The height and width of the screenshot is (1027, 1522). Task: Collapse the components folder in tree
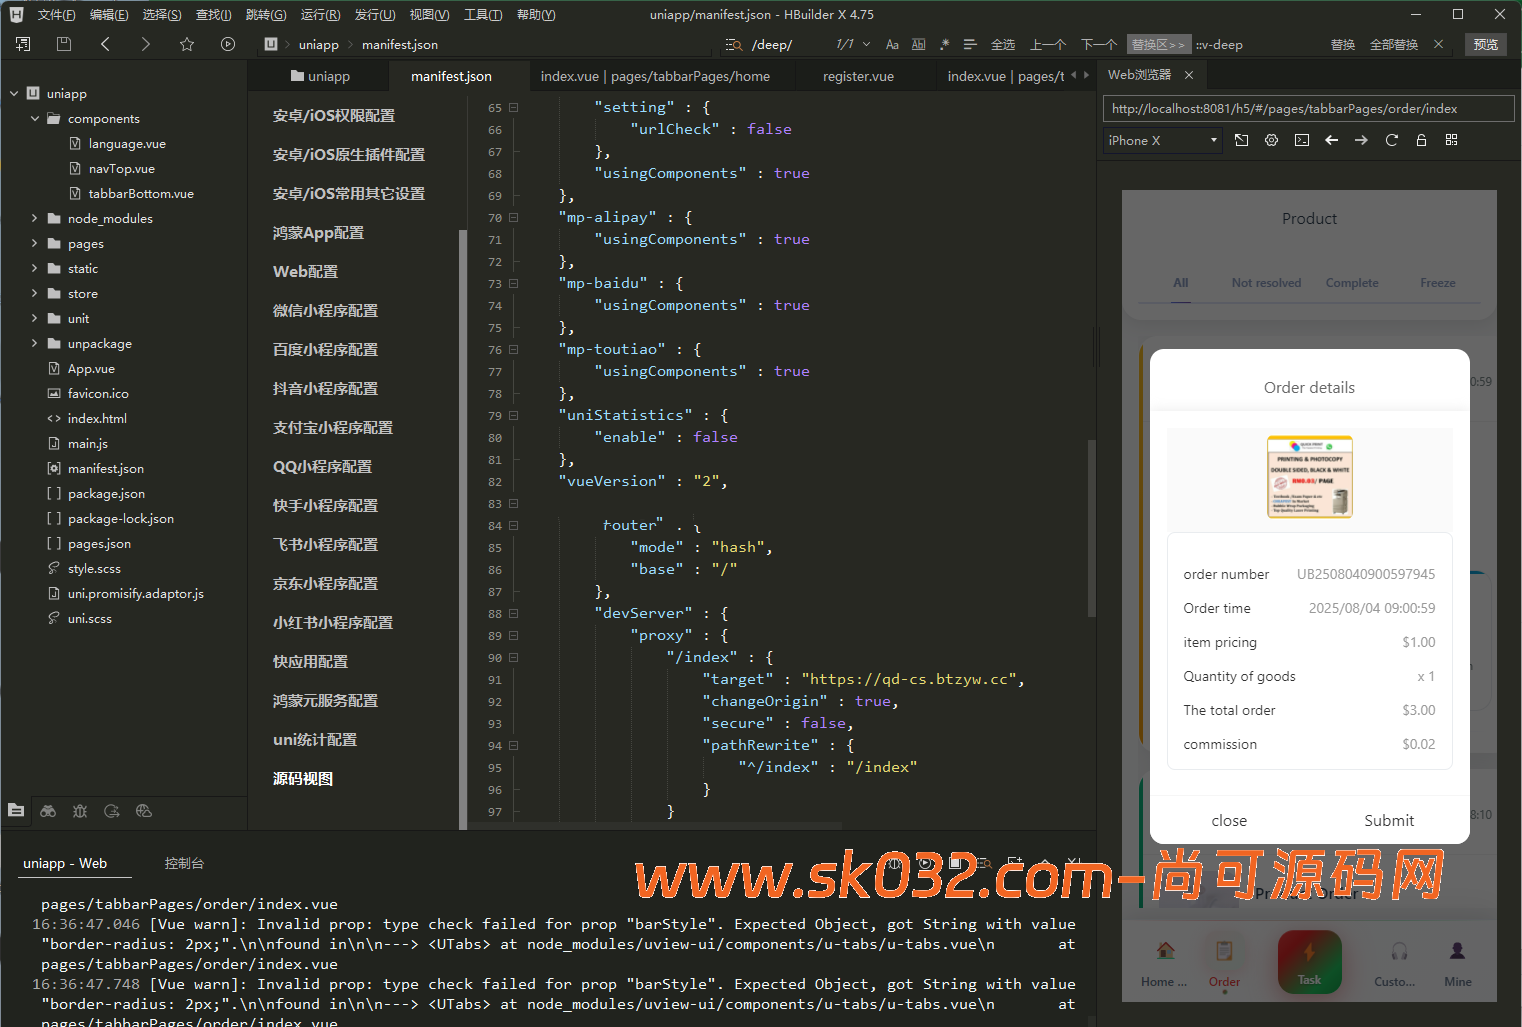pyautogui.click(x=34, y=119)
